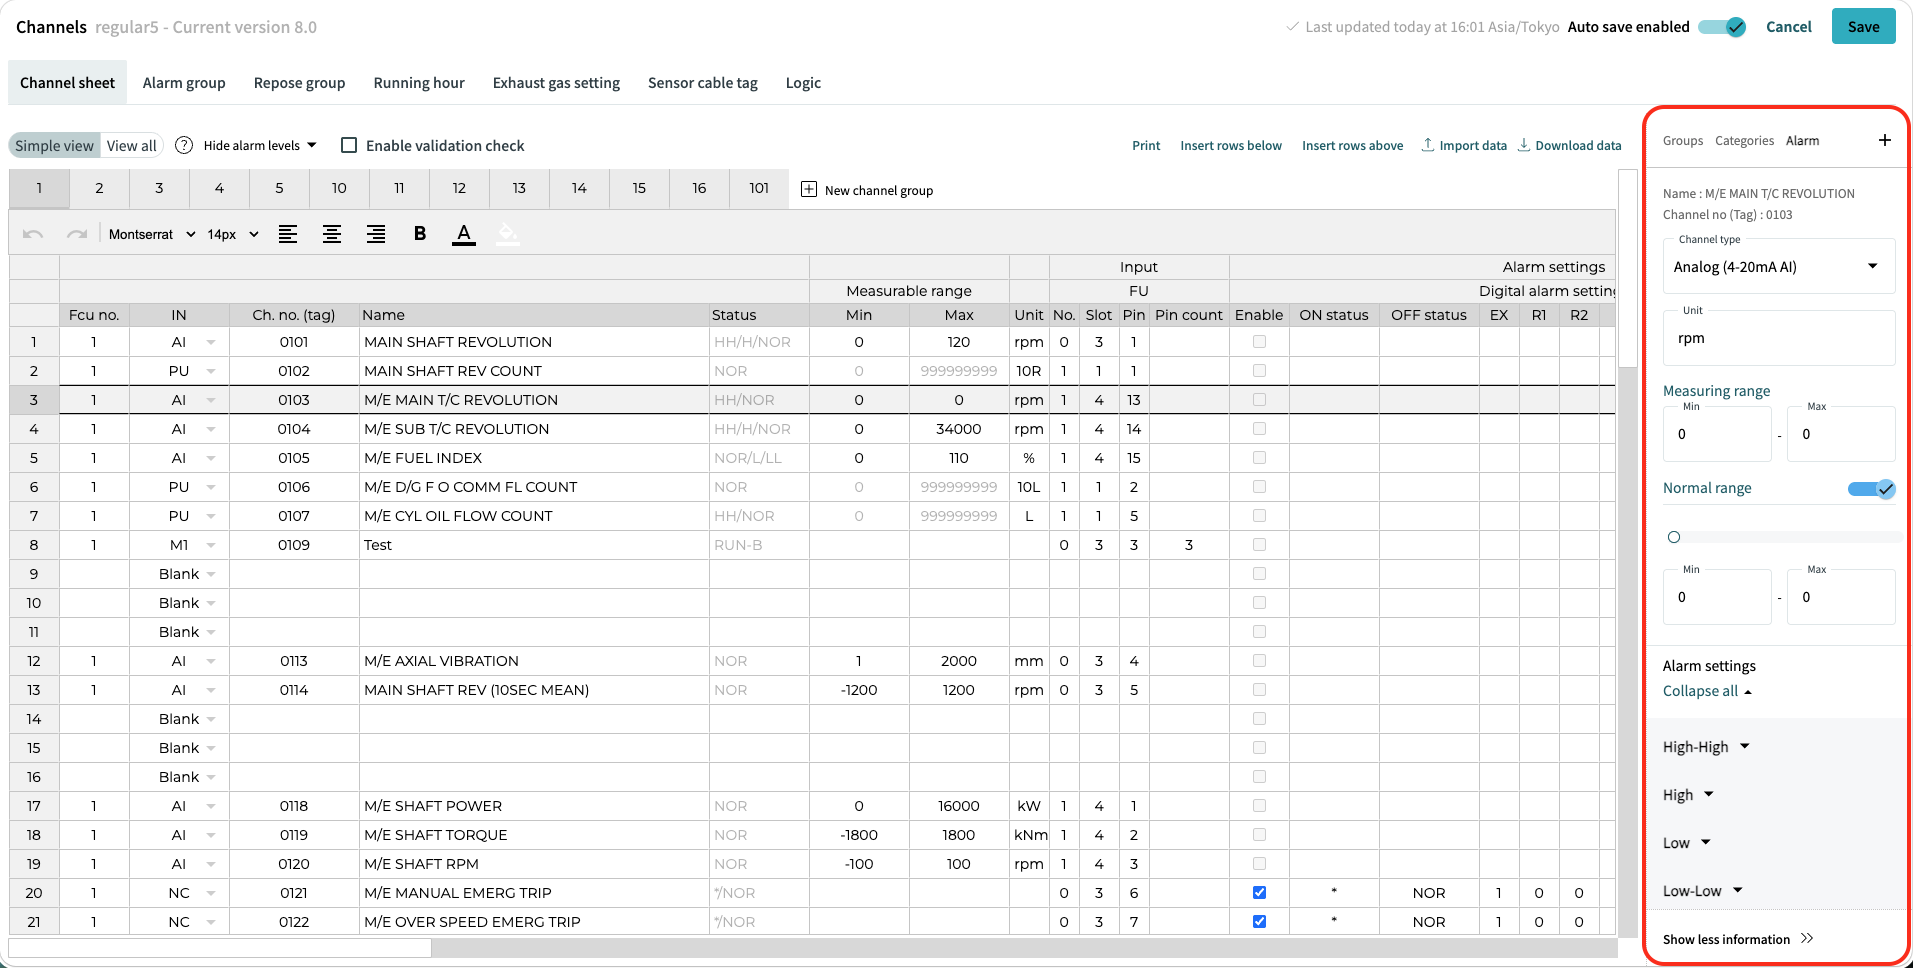Click Insert rows below
Viewport: 1913px width, 968px height.
click(x=1231, y=145)
